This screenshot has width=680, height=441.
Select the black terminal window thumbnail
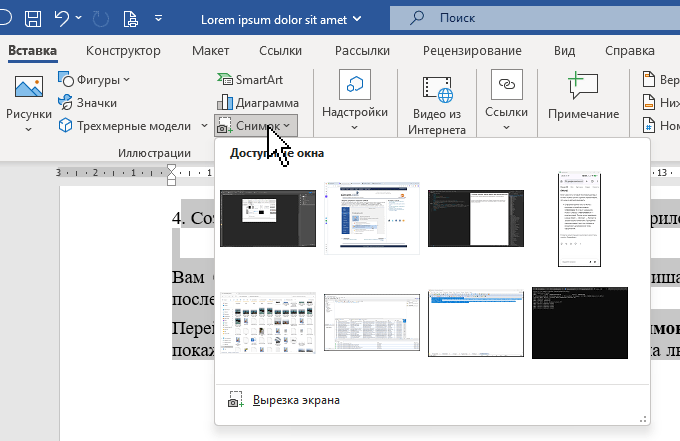click(x=580, y=323)
